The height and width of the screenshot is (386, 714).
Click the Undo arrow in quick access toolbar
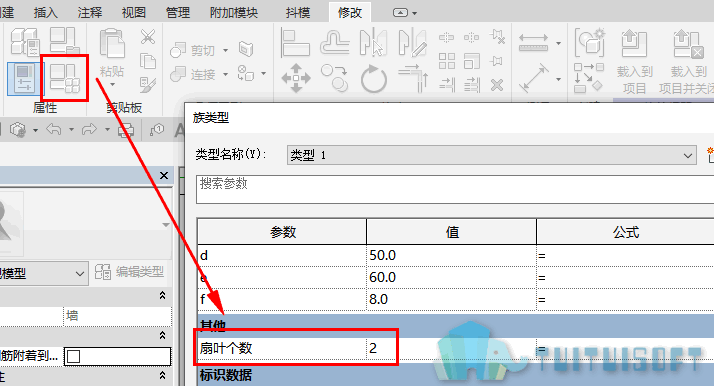pyautogui.click(x=54, y=130)
